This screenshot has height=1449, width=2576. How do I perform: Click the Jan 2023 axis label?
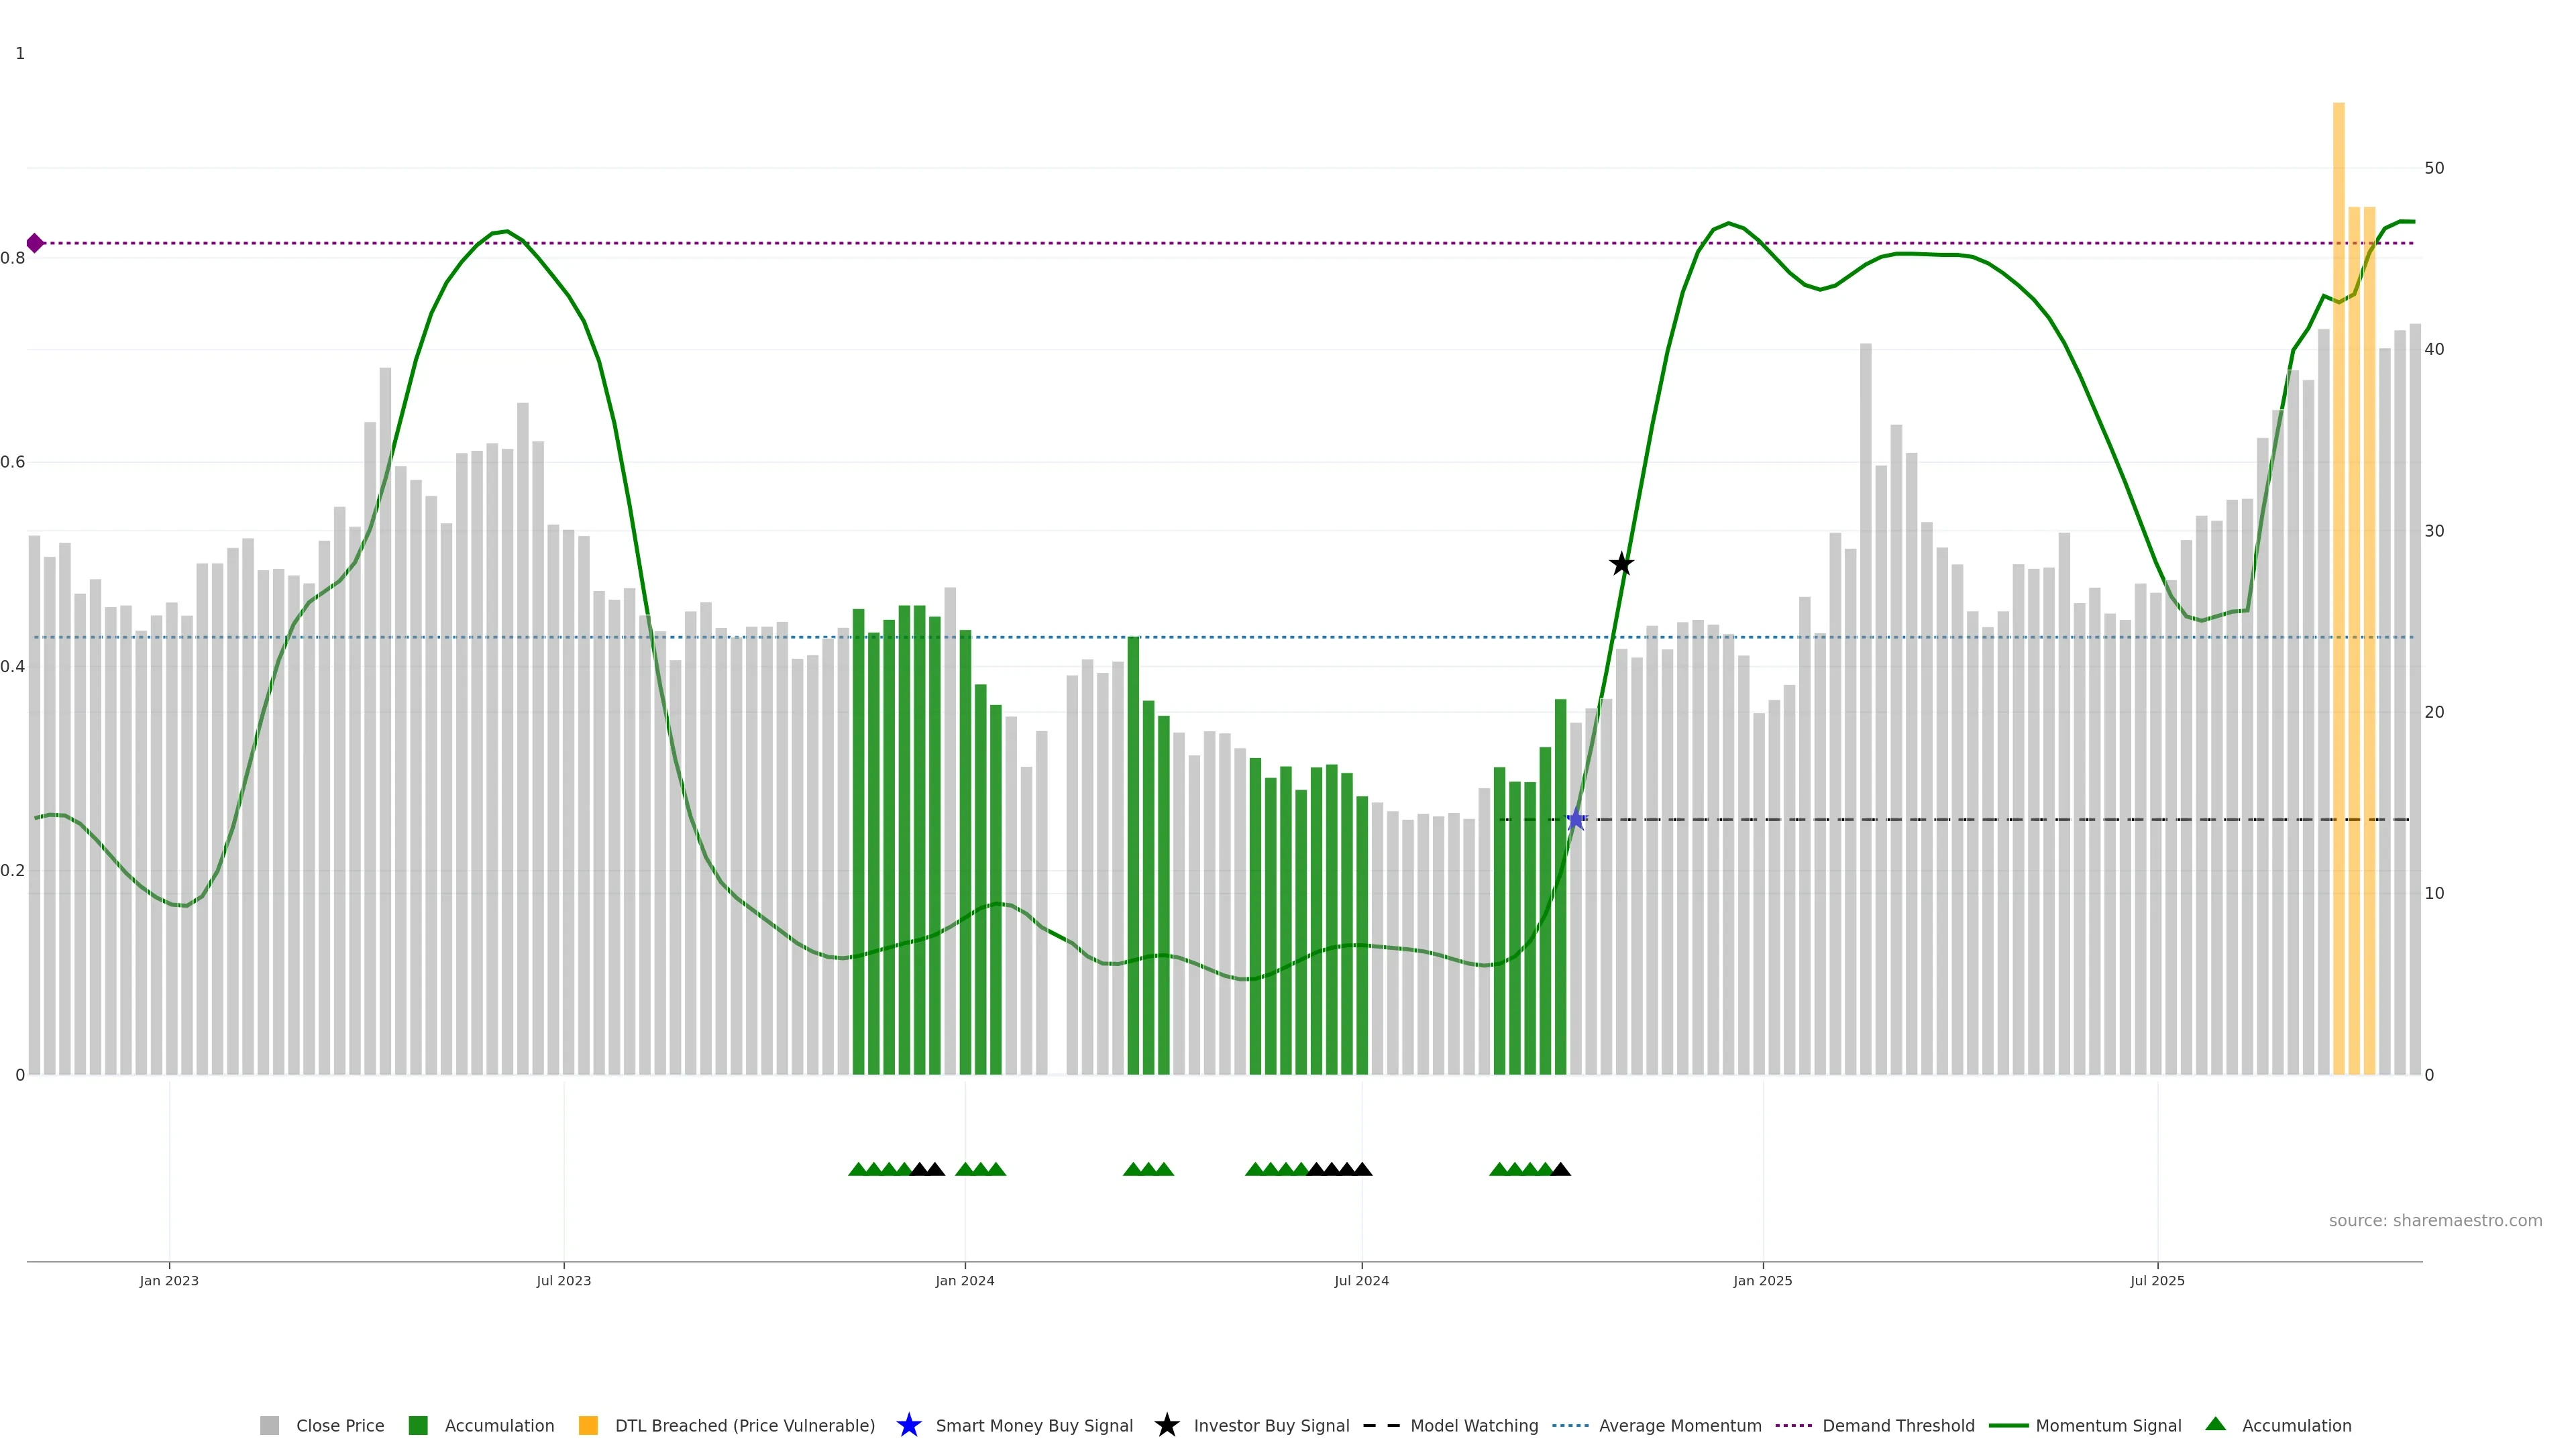click(x=169, y=1280)
